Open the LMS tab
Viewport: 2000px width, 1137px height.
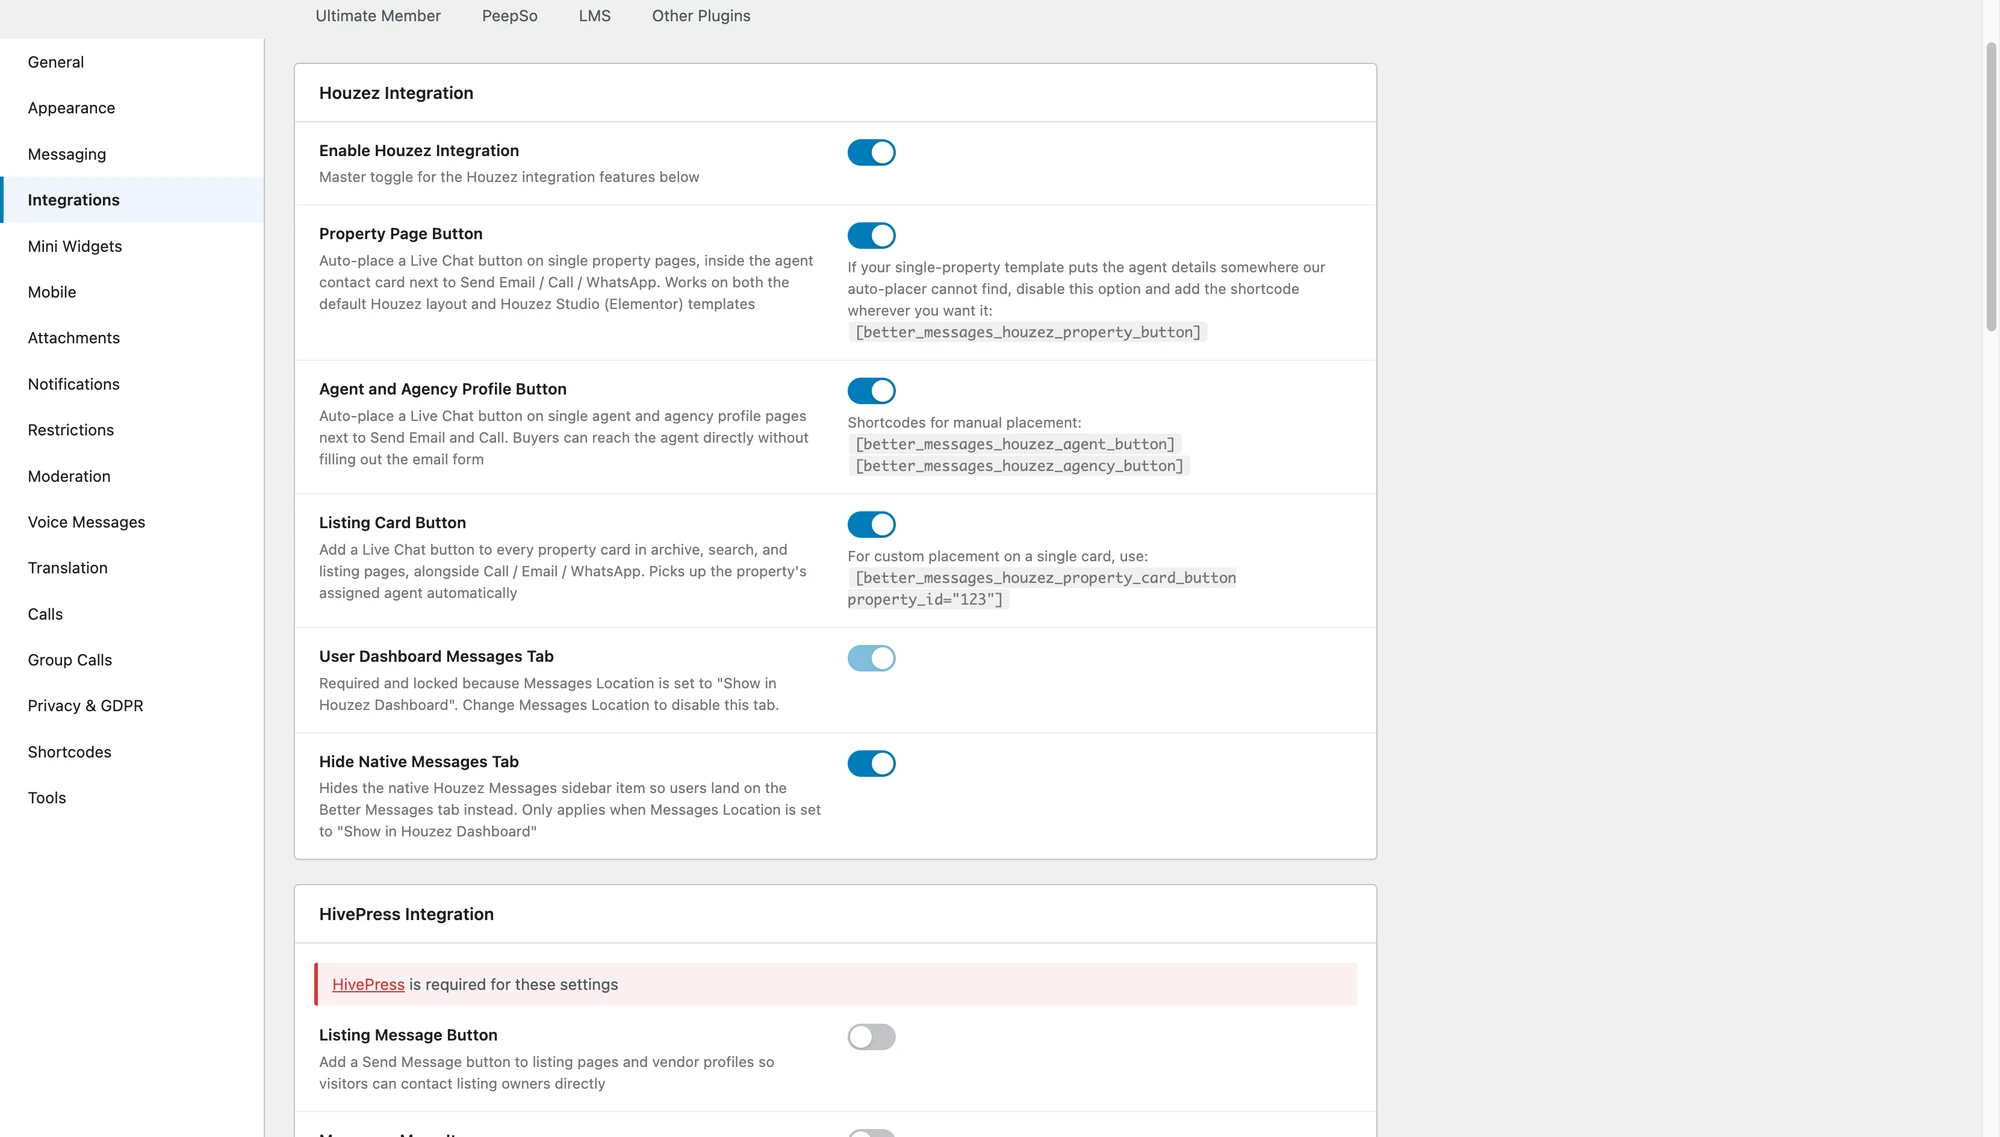[x=595, y=16]
